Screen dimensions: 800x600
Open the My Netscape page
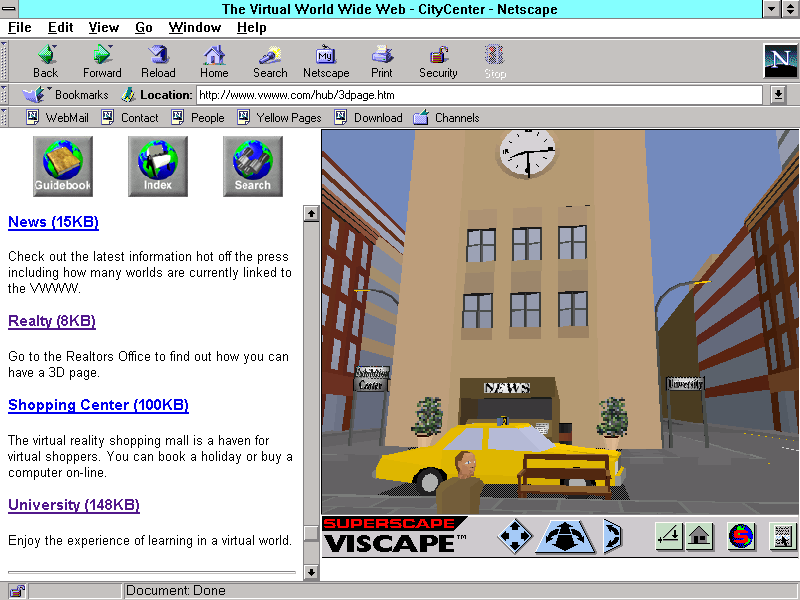326,62
